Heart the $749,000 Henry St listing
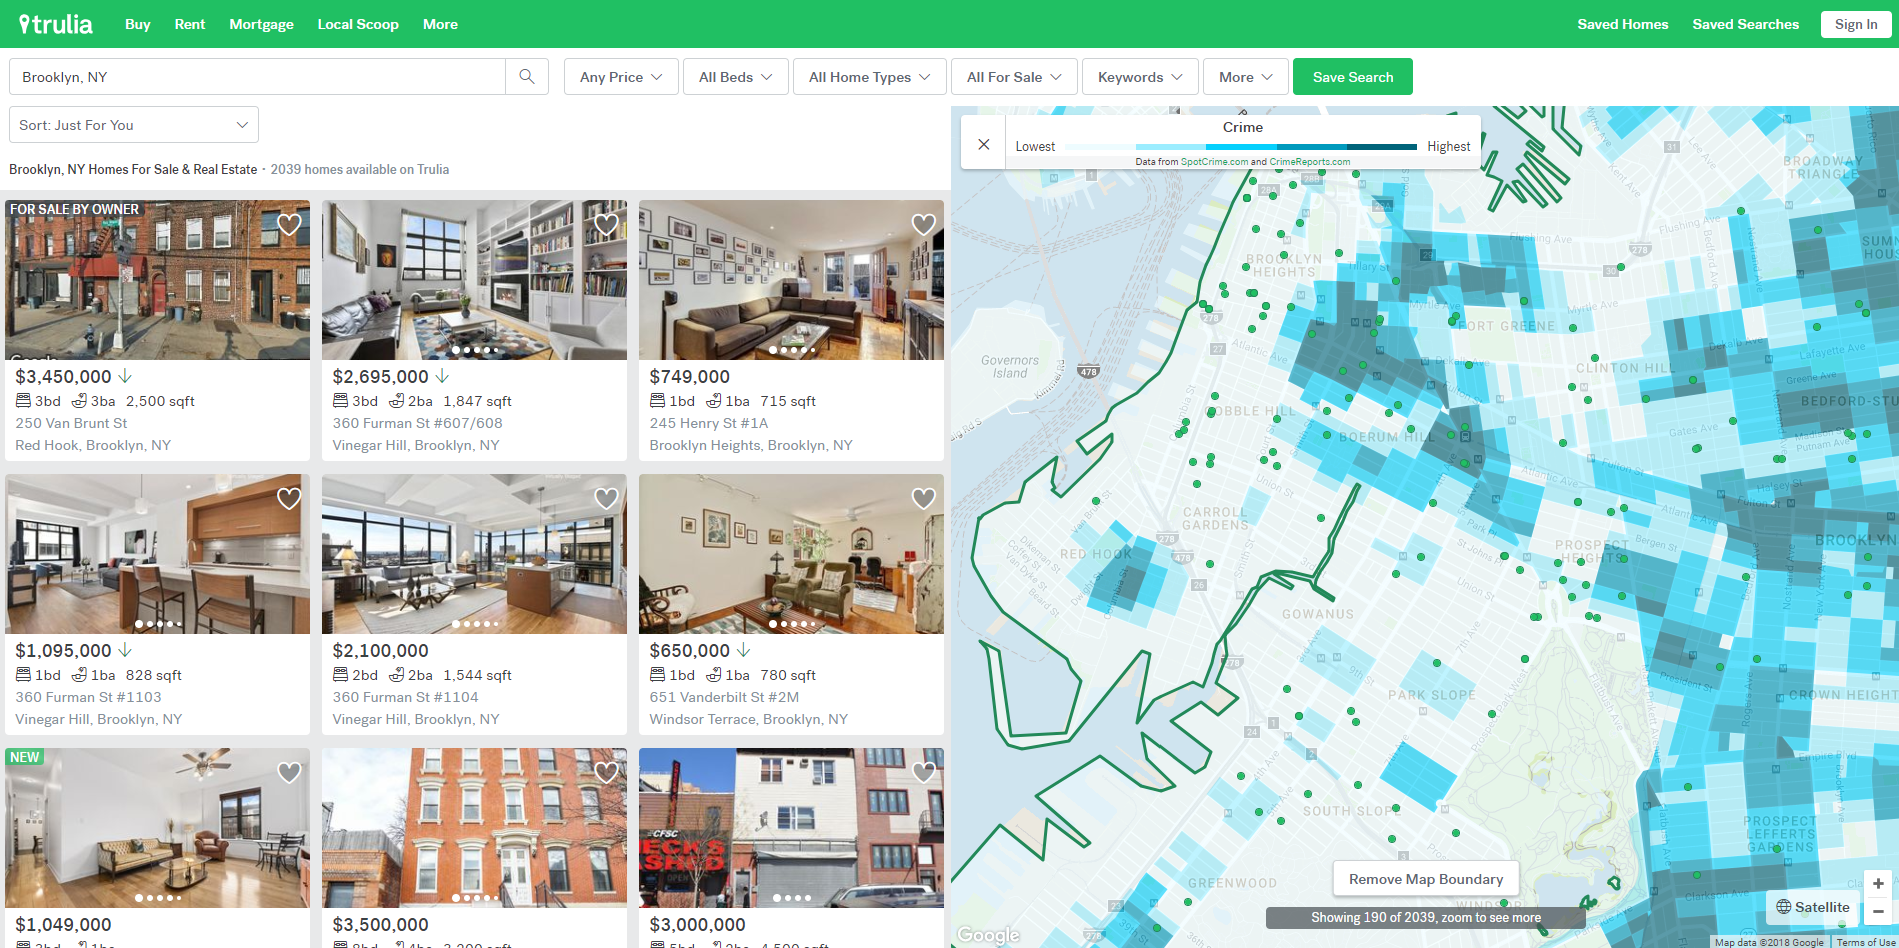The image size is (1899, 948). 923,225
